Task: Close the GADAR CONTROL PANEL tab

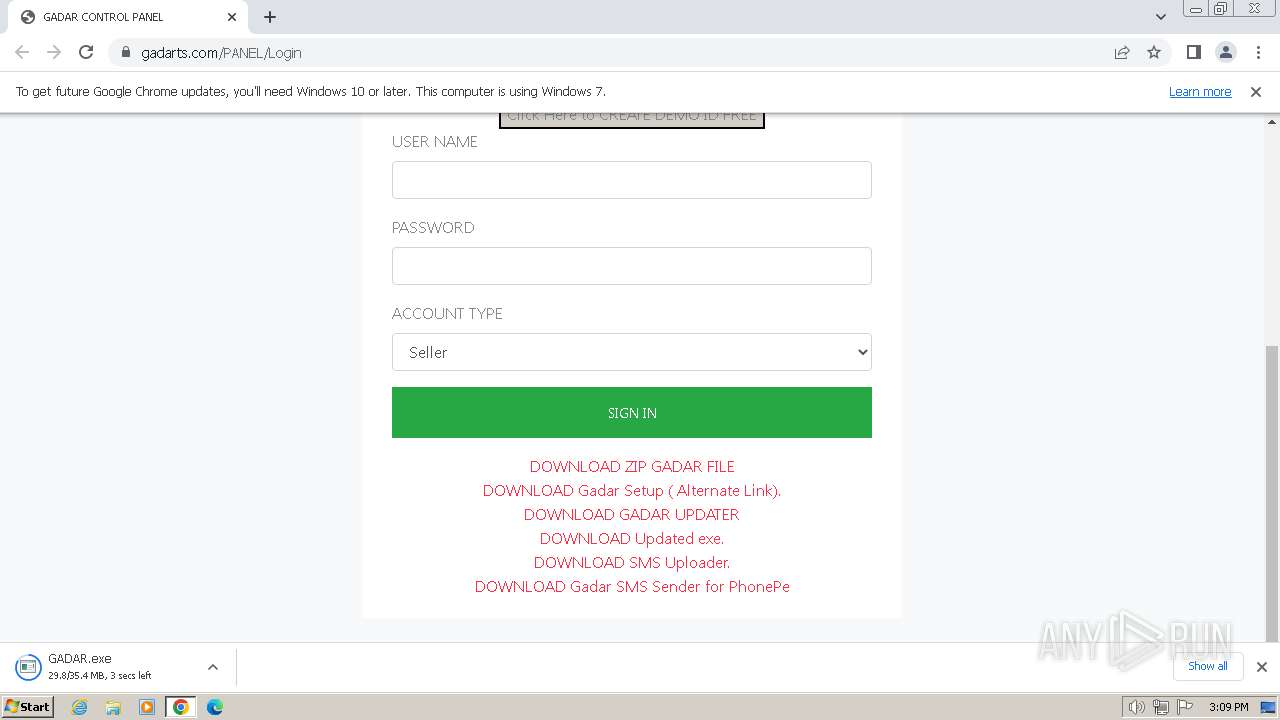Action: [231, 17]
